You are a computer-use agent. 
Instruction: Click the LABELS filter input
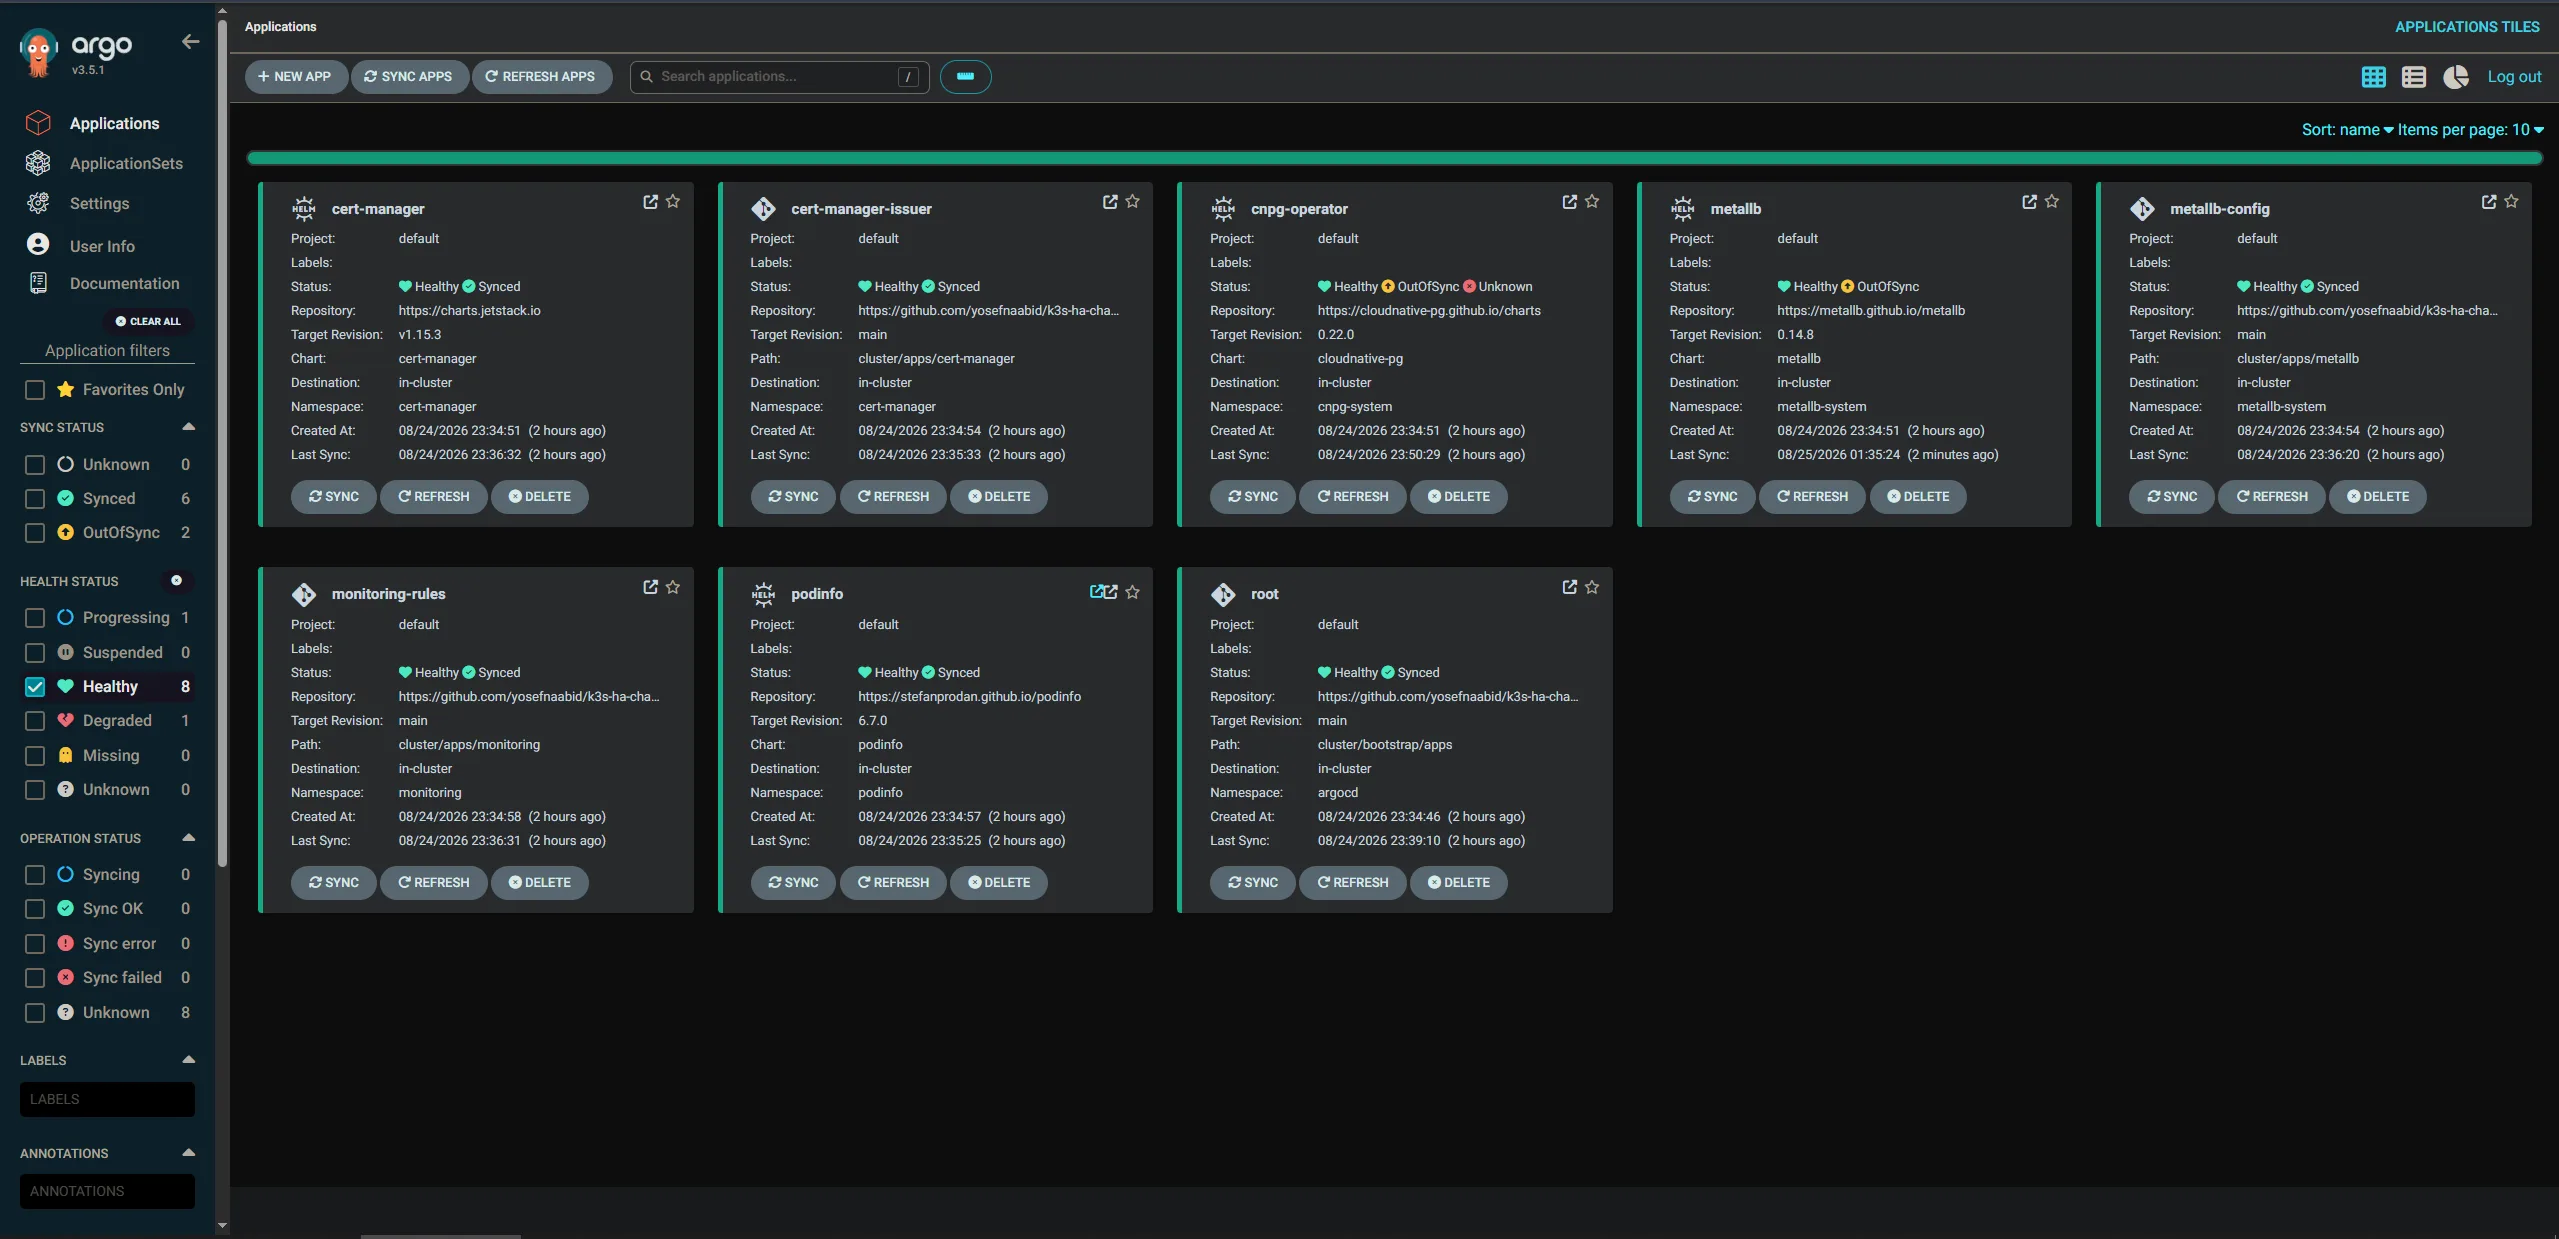click(x=107, y=1099)
